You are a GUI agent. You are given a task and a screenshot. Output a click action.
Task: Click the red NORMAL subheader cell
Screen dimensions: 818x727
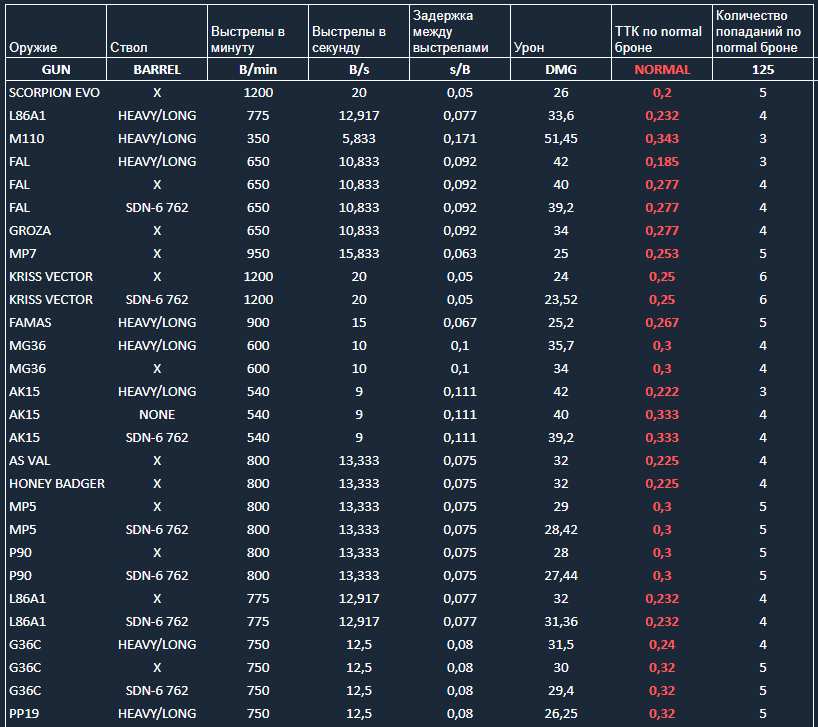click(662, 70)
